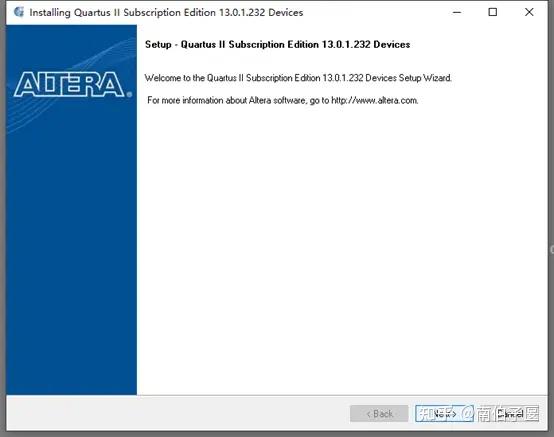
Task: Click the '13.0.1.232 Devices' text in heading
Action: click(x=366, y=45)
